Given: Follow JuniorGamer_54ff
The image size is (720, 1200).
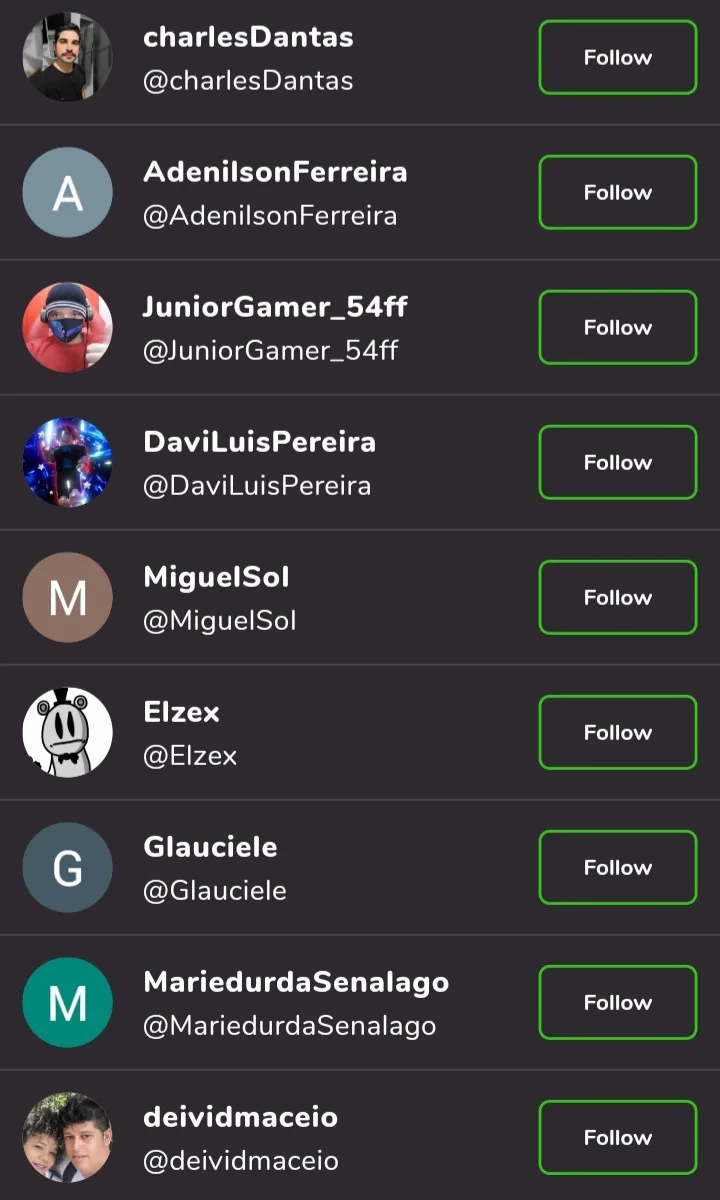Looking at the screenshot, I should pyautogui.click(x=617, y=328).
